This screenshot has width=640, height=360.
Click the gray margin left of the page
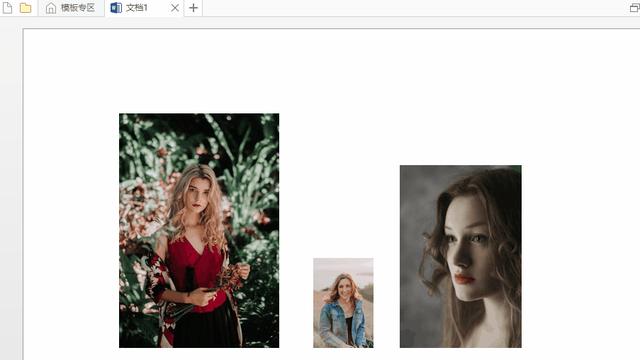click(11, 192)
